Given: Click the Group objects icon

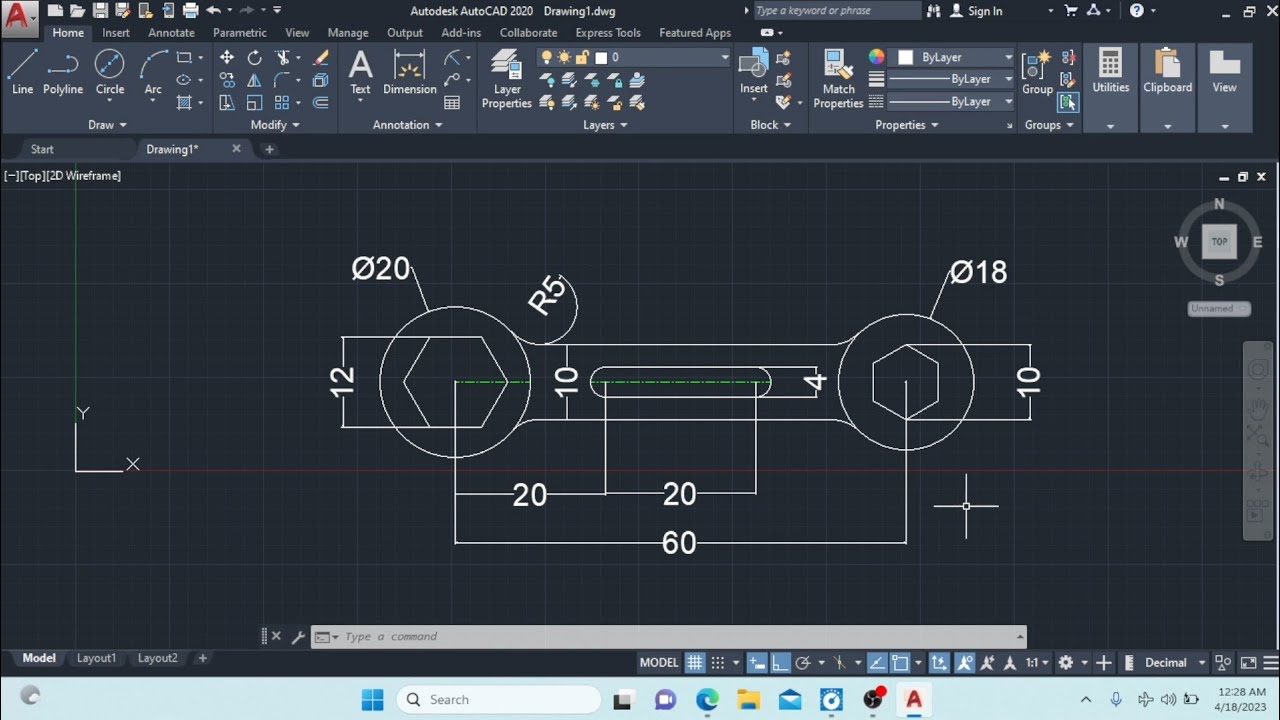Looking at the screenshot, I should click(x=1037, y=72).
